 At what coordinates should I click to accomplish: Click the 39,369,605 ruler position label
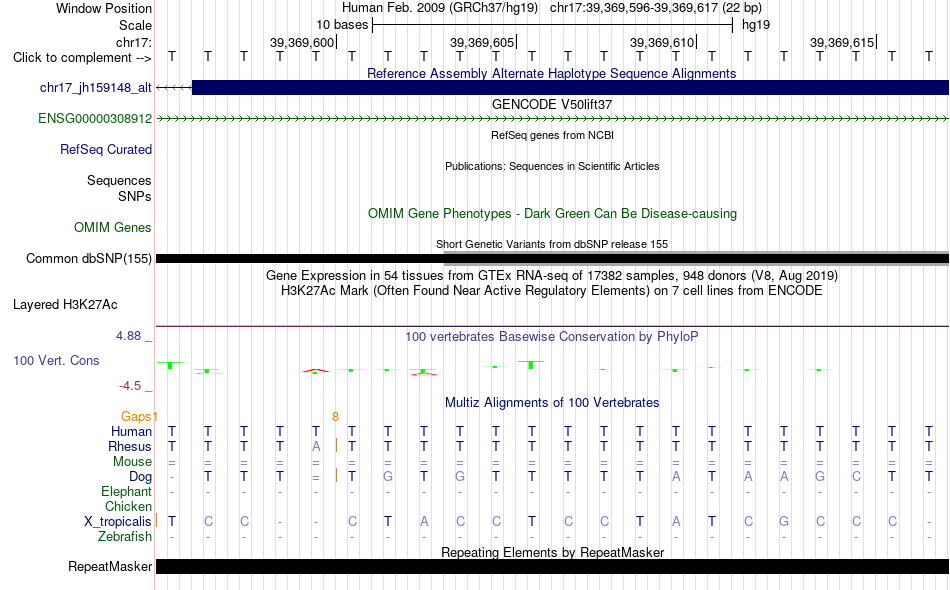pyautogui.click(x=482, y=42)
